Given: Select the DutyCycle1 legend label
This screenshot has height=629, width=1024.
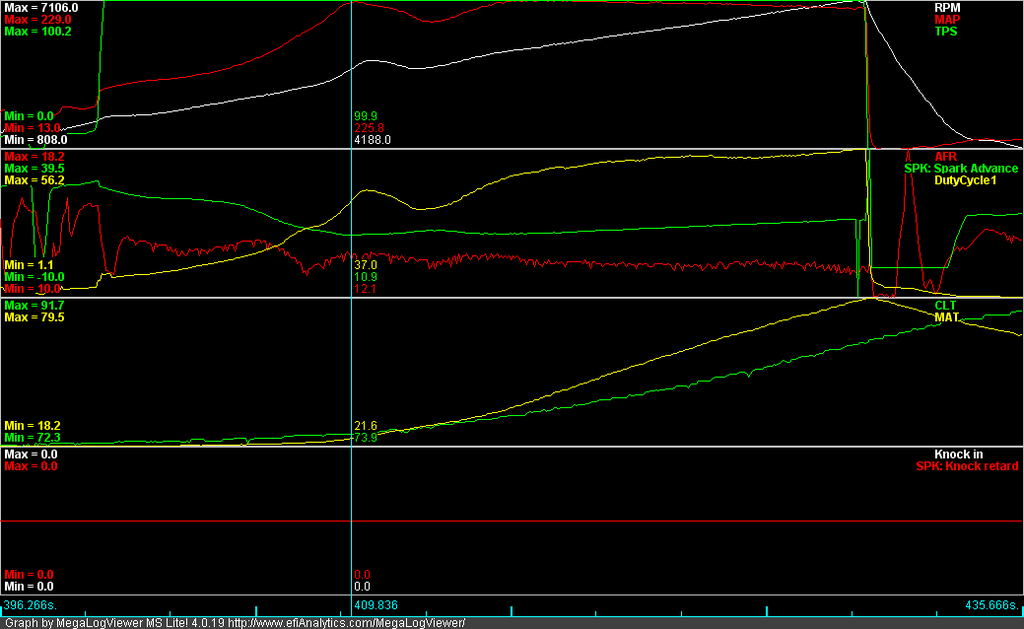Looking at the screenshot, I should 965,180.
